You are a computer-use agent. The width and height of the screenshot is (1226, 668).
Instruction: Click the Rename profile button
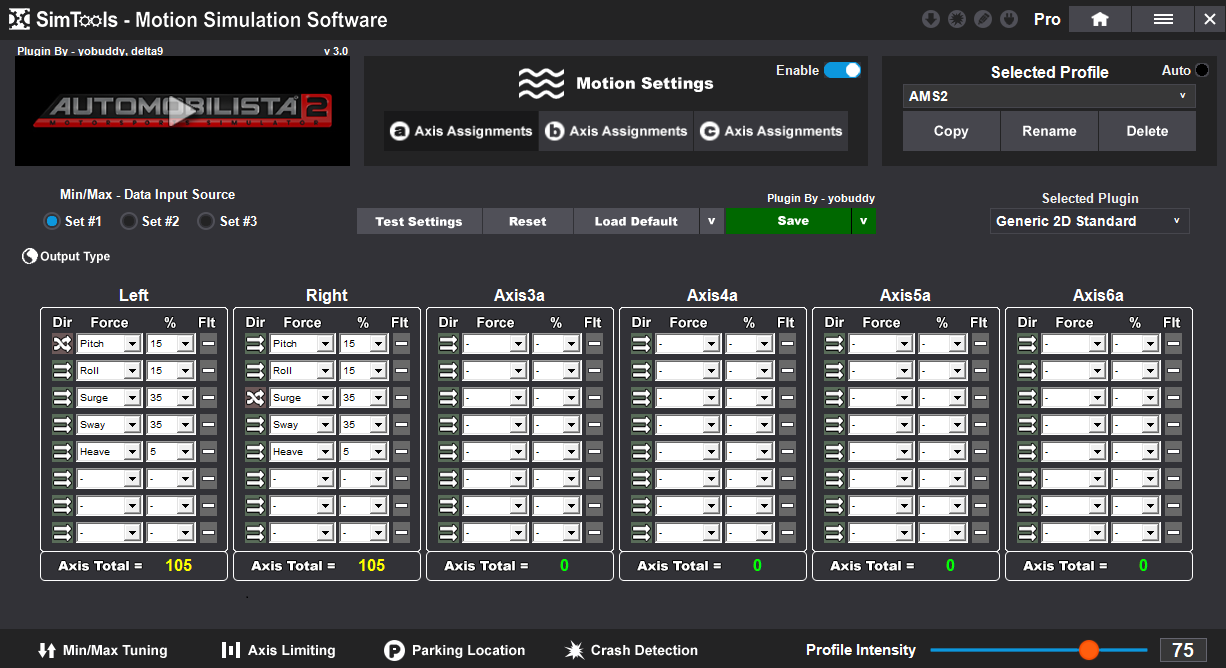tap(1049, 131)
